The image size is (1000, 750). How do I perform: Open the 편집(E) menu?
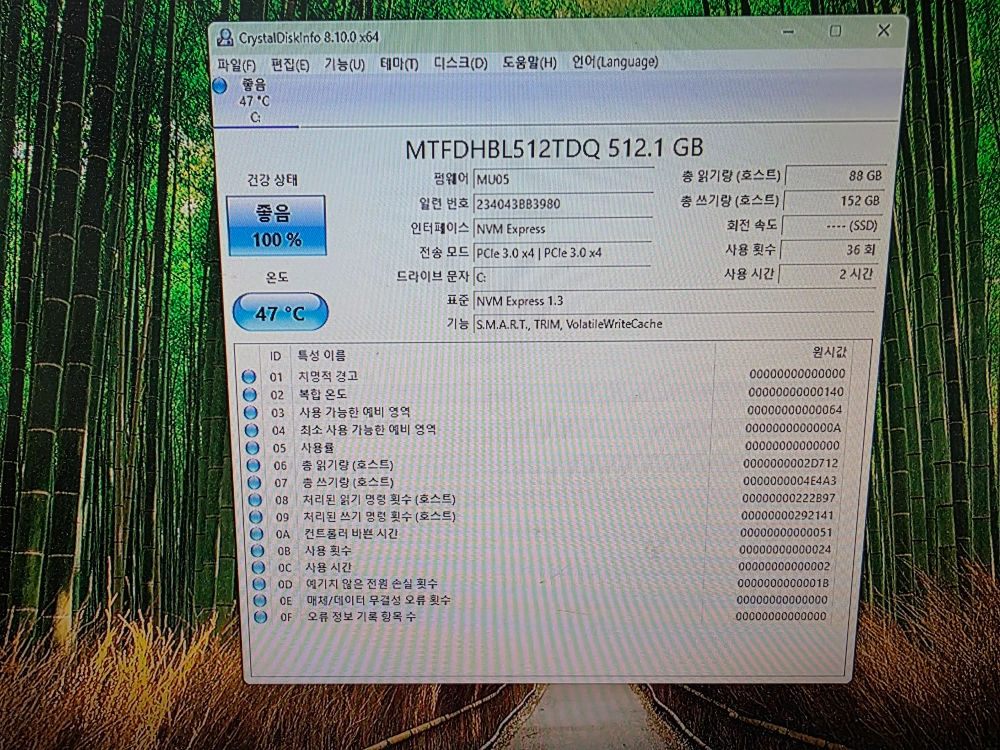290,64
